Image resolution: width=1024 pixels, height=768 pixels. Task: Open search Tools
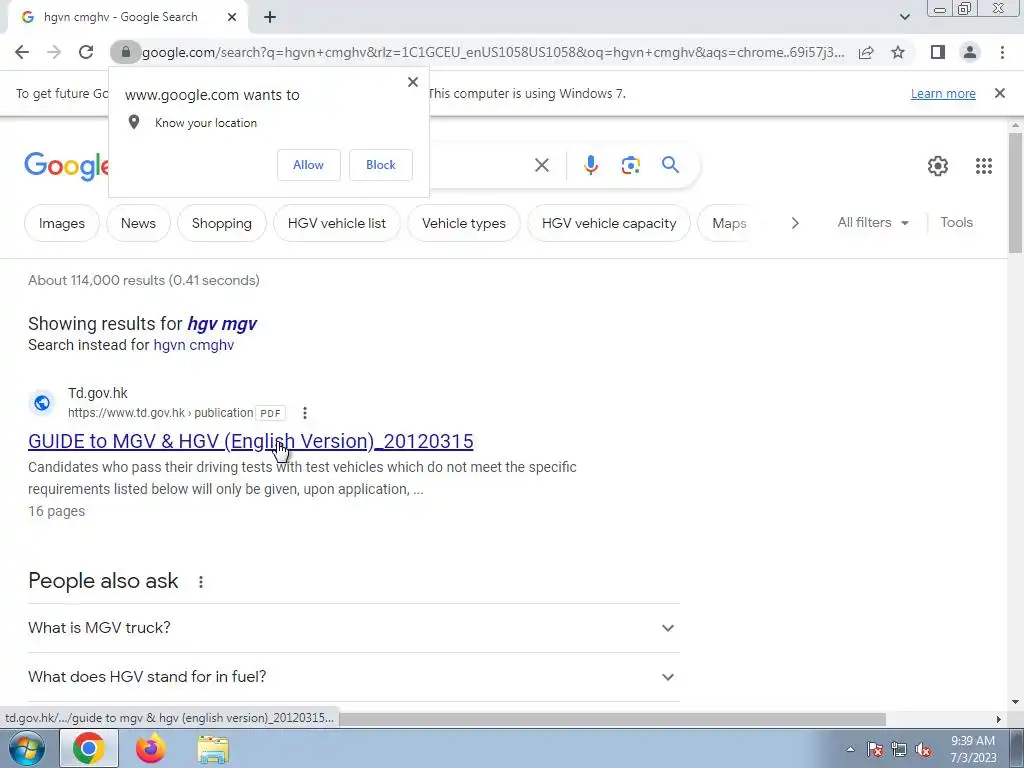[957, 223]
